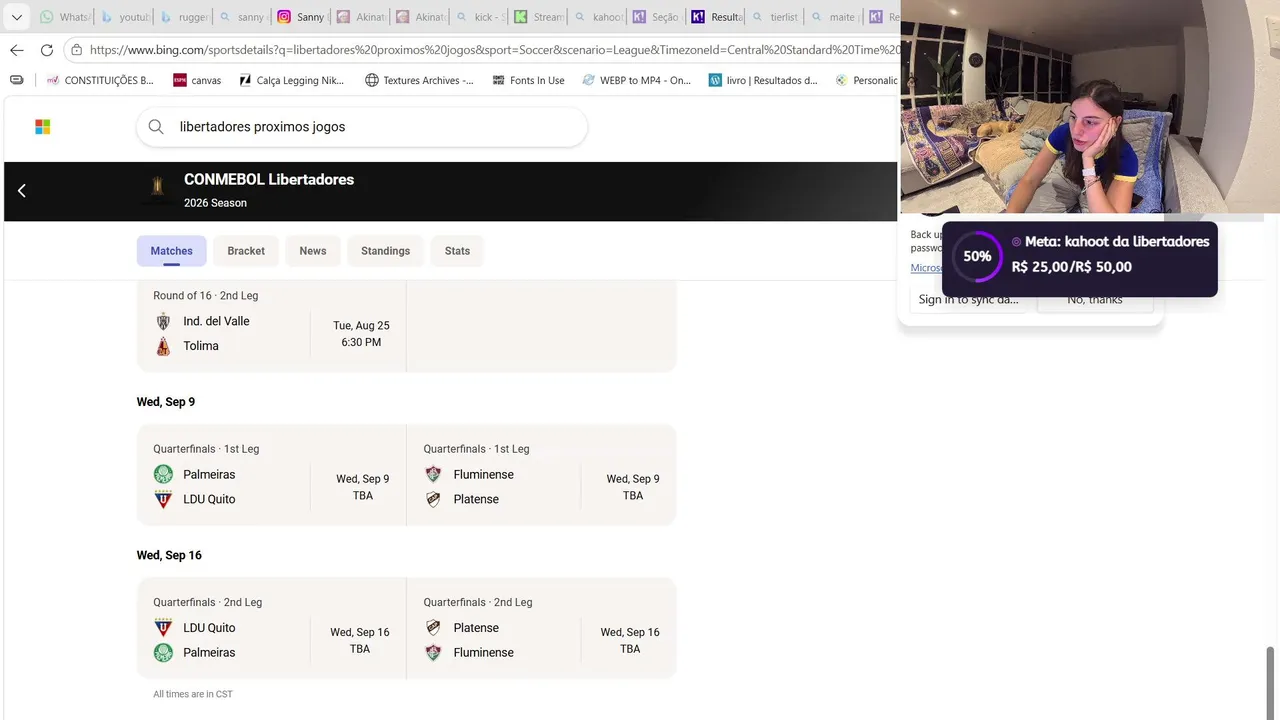The image size is (1280, 720).
Task: Open the Textures Archives bookmark
Action: 420,80
